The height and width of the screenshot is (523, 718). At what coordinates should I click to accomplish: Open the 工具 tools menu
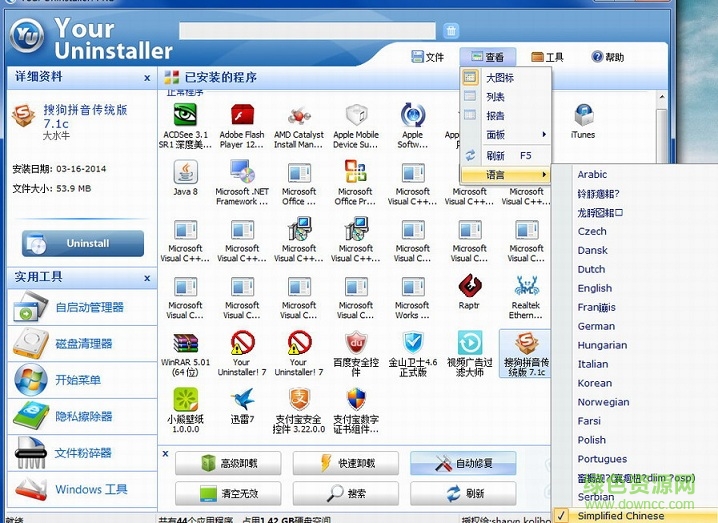pos(548,57)
